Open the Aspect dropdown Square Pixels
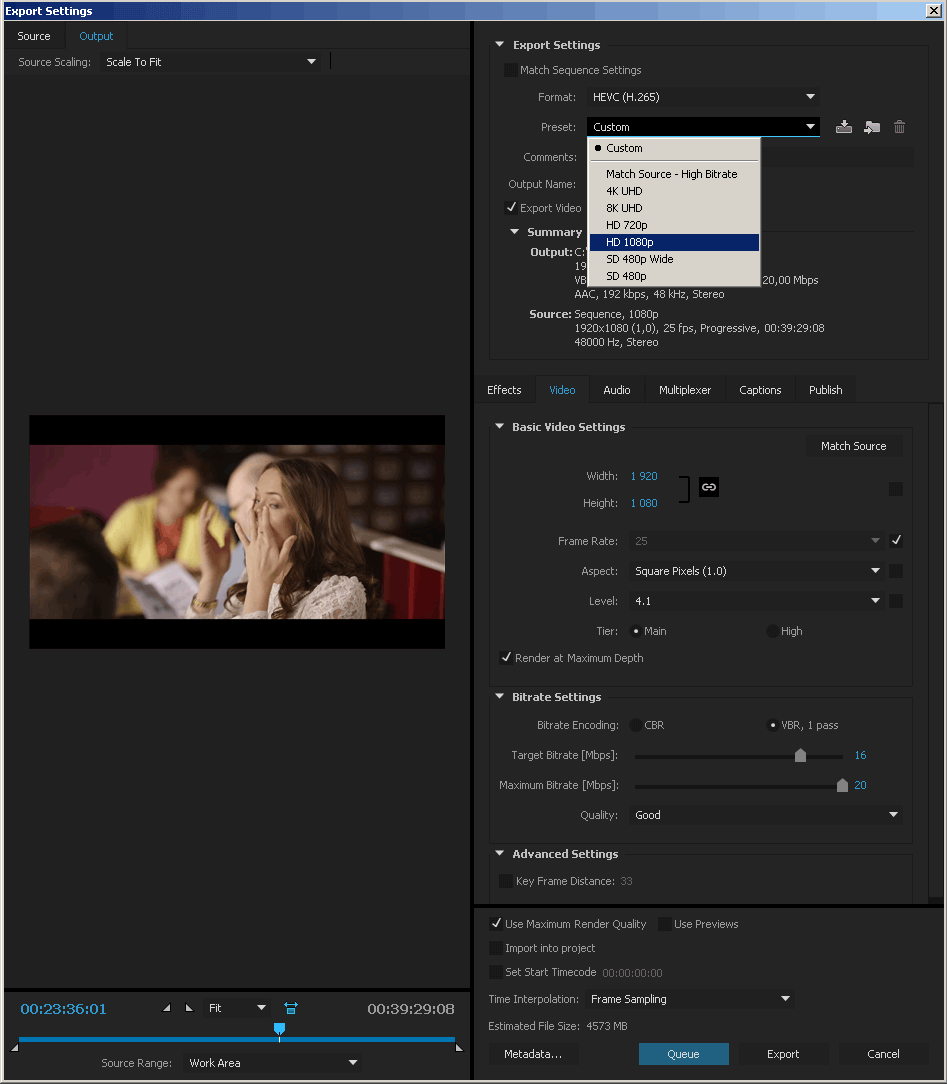Screen dimensions: 947x1084 756,571
